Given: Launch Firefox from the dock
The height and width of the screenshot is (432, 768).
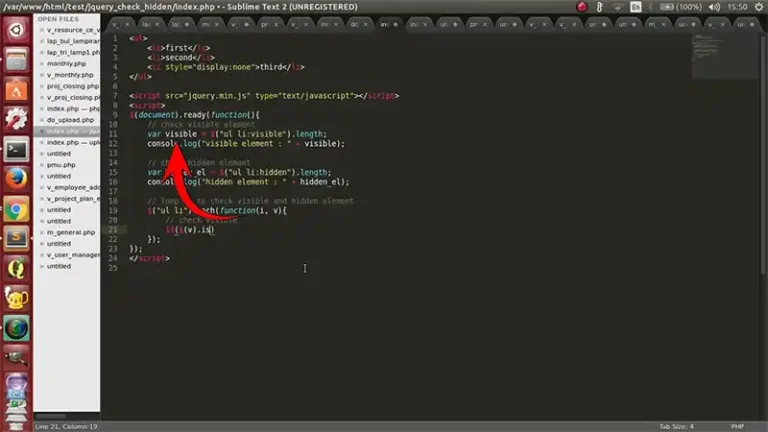Looking at the screenshot, I should [x=16, y=179].
